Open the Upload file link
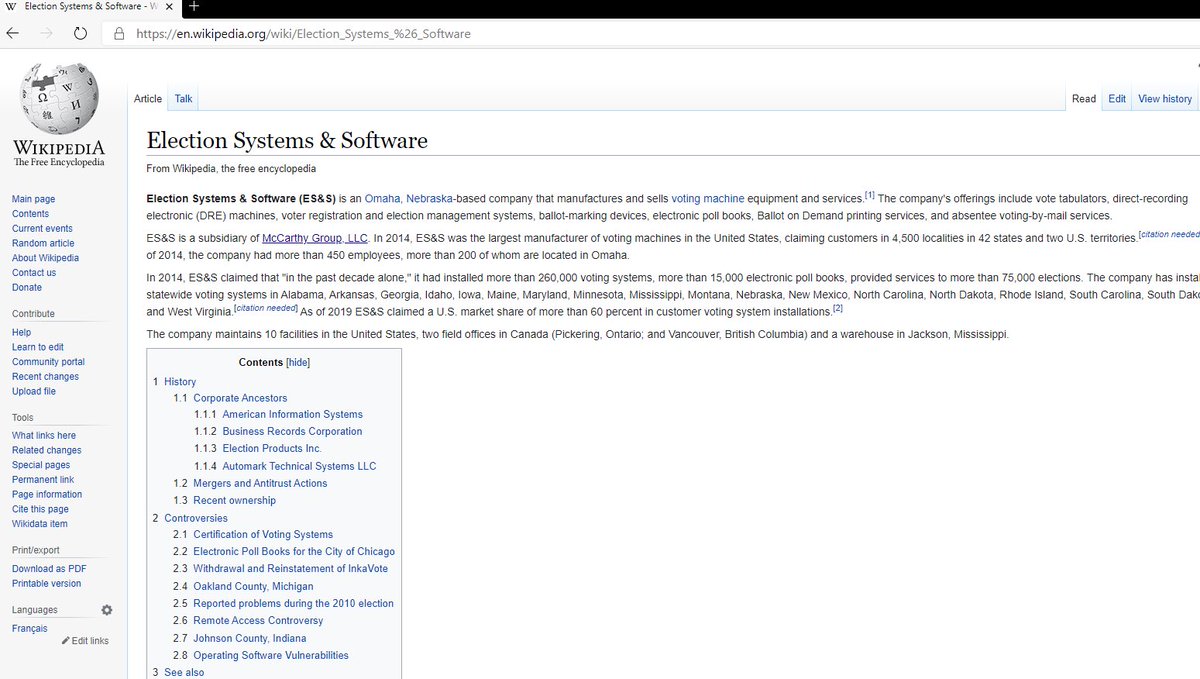Screen dimensions: 1200x679 tap(34, 391)
